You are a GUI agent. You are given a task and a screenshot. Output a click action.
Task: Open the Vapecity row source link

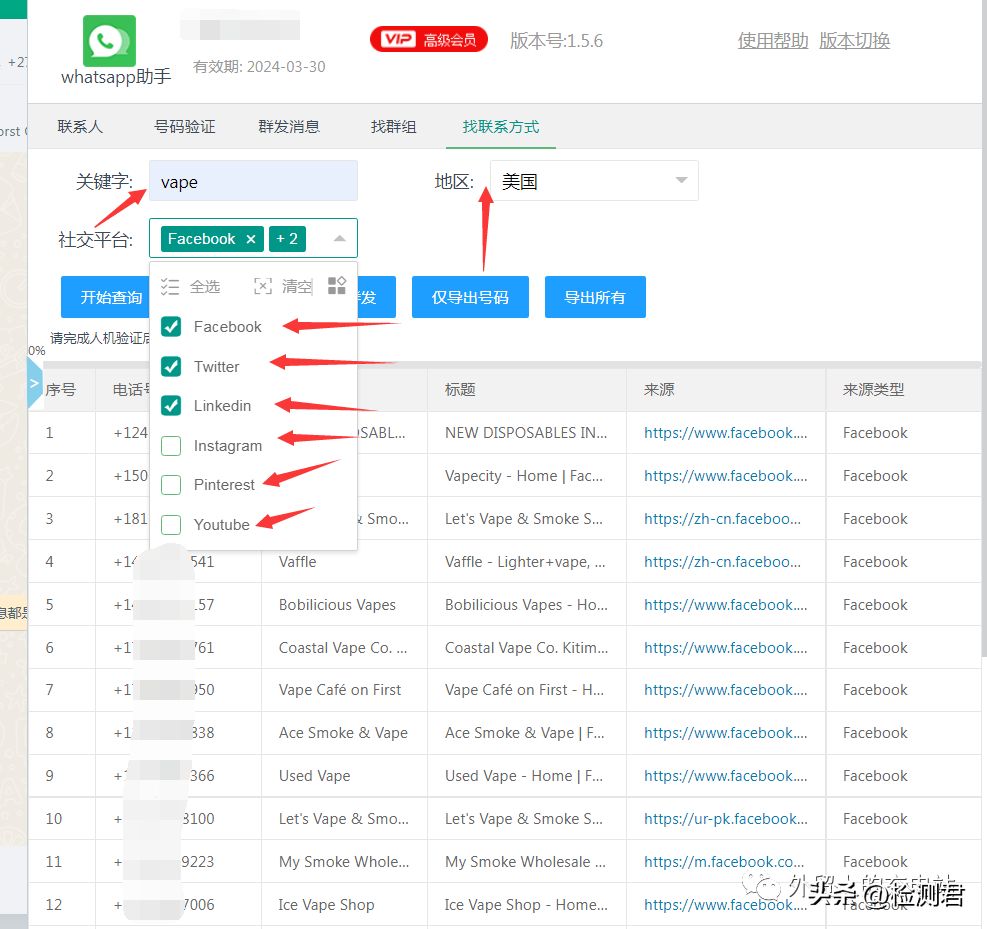pyautogui.click(x=725, y=476)
